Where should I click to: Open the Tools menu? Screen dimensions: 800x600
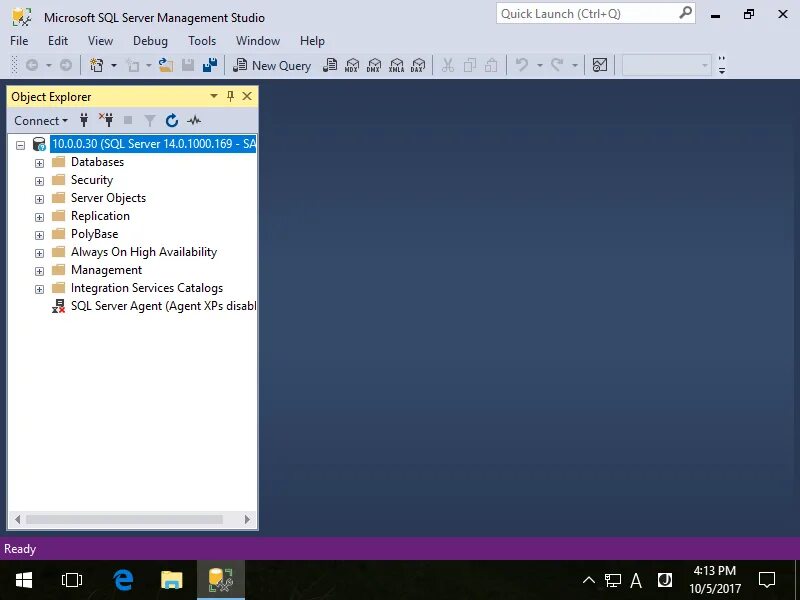click(202, 41)
